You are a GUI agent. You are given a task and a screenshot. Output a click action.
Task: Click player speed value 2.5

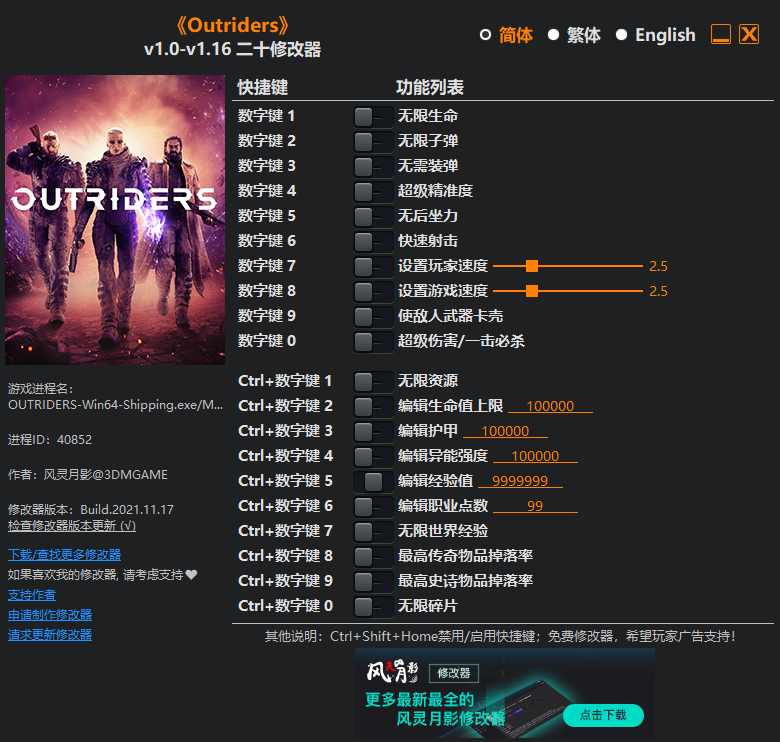658,266
